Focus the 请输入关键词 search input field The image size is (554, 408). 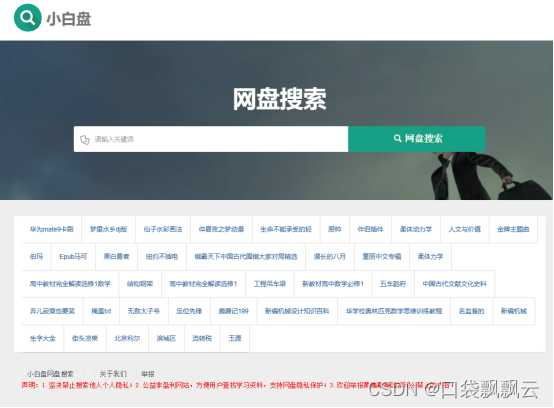click(x=211, y=139)
